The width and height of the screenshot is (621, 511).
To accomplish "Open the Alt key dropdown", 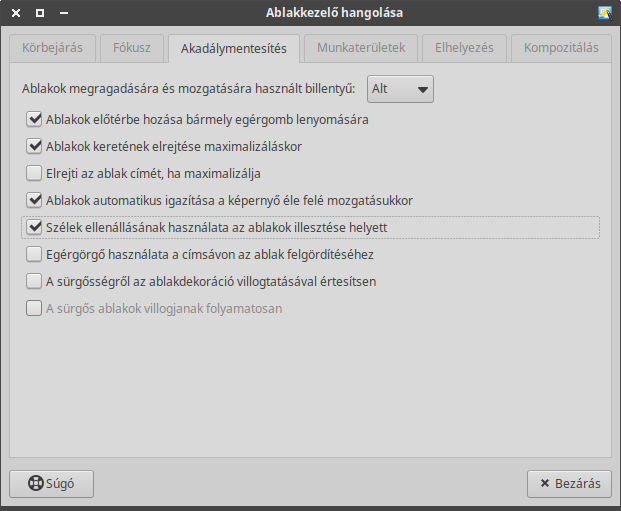I will coord(401,89).
